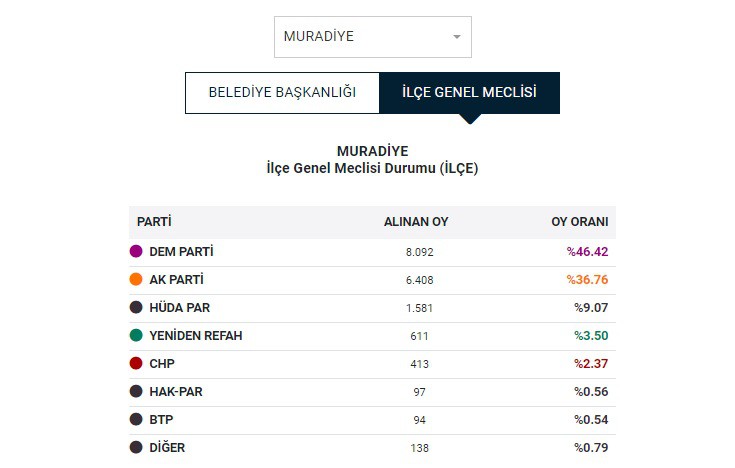Click the BTP party dot
Screen dimensions: 735x468
(136, 419)
